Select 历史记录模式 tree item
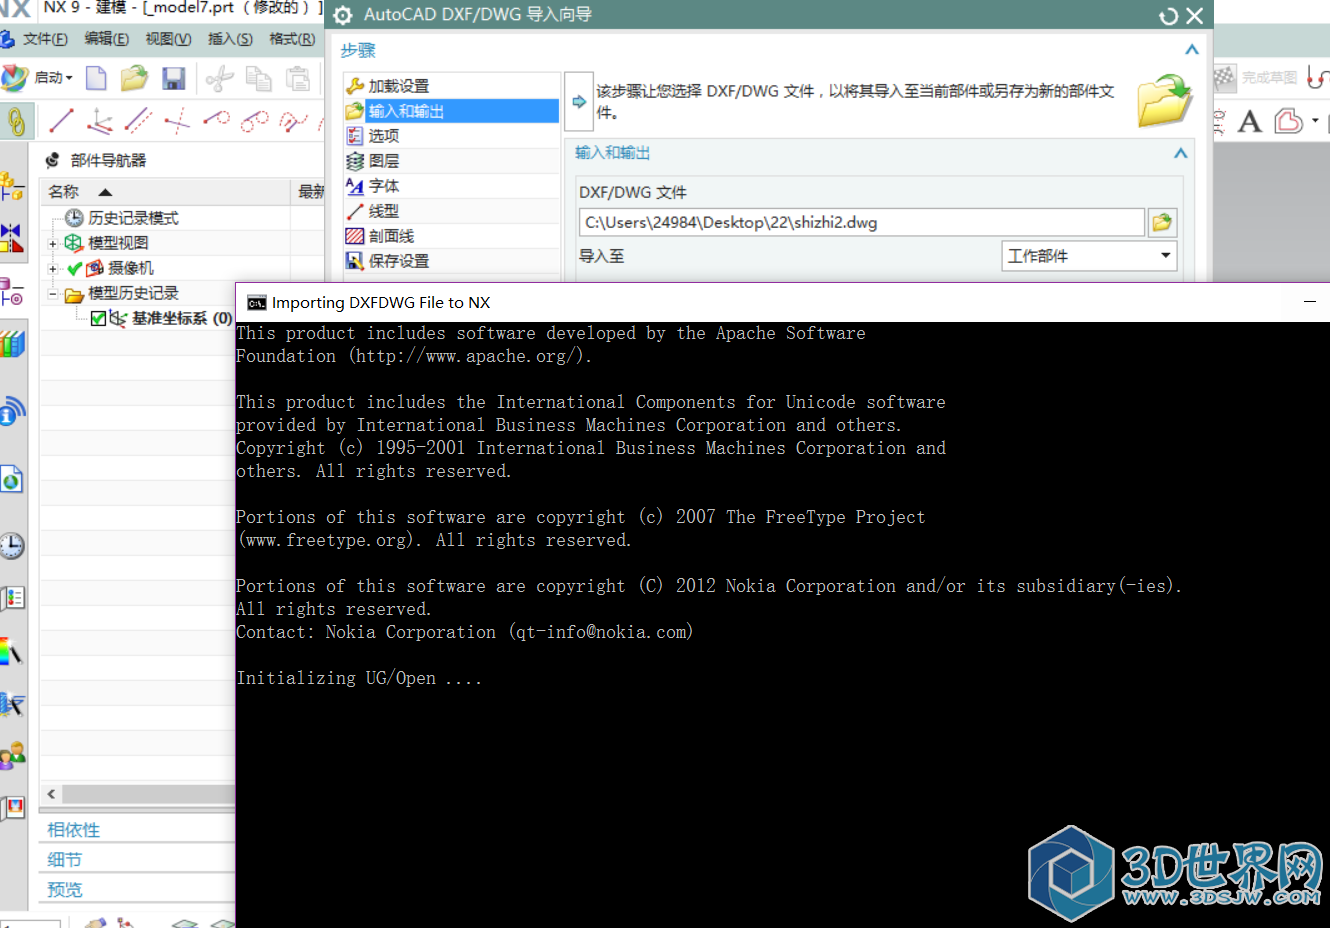 133,218
